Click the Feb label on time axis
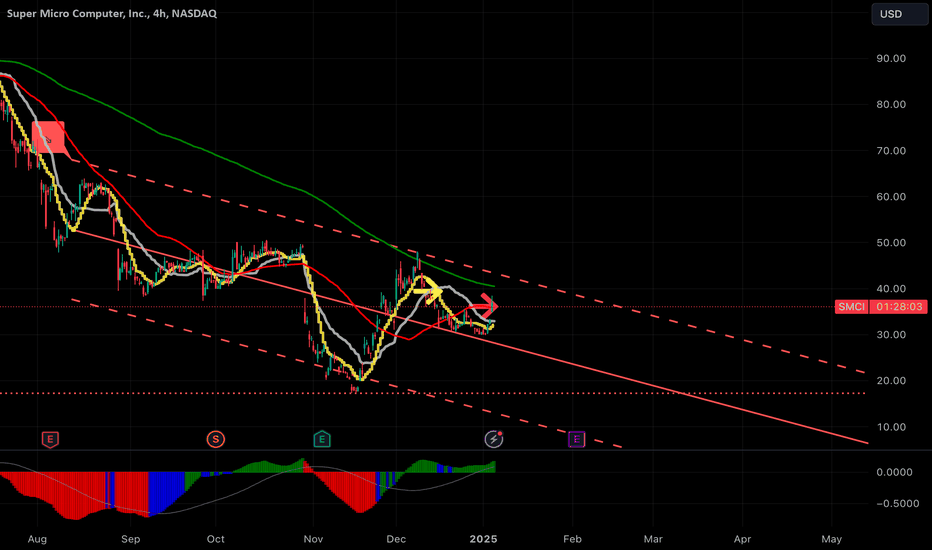Viewport: 932px width, 550px height. coord(572,539)
